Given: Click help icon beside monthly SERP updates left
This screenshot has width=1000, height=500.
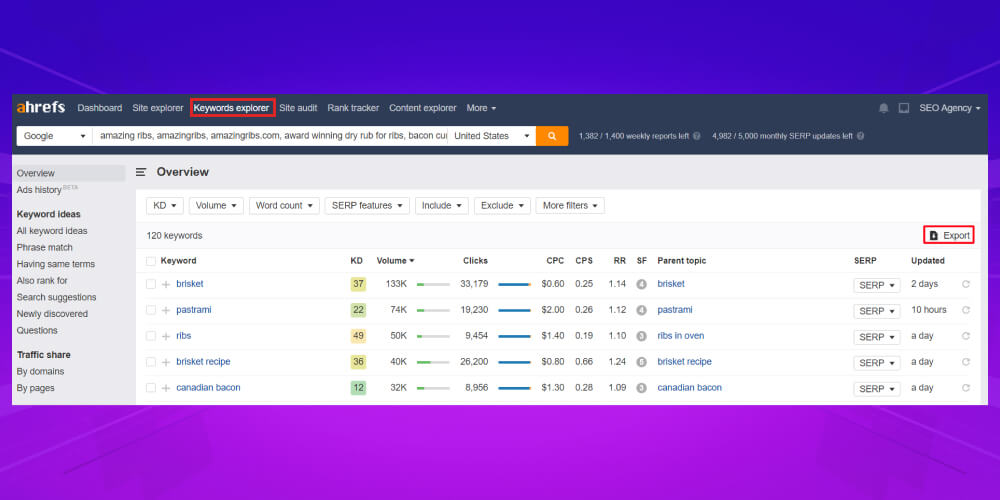Looking at the screenshot, I should tap(861, 136).
